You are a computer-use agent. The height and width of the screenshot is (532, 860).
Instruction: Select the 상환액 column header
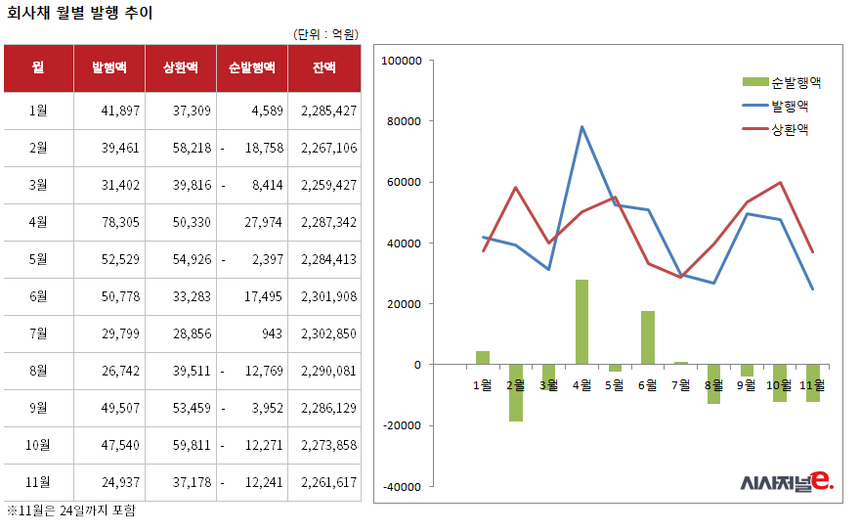click(x=180, y=68)
